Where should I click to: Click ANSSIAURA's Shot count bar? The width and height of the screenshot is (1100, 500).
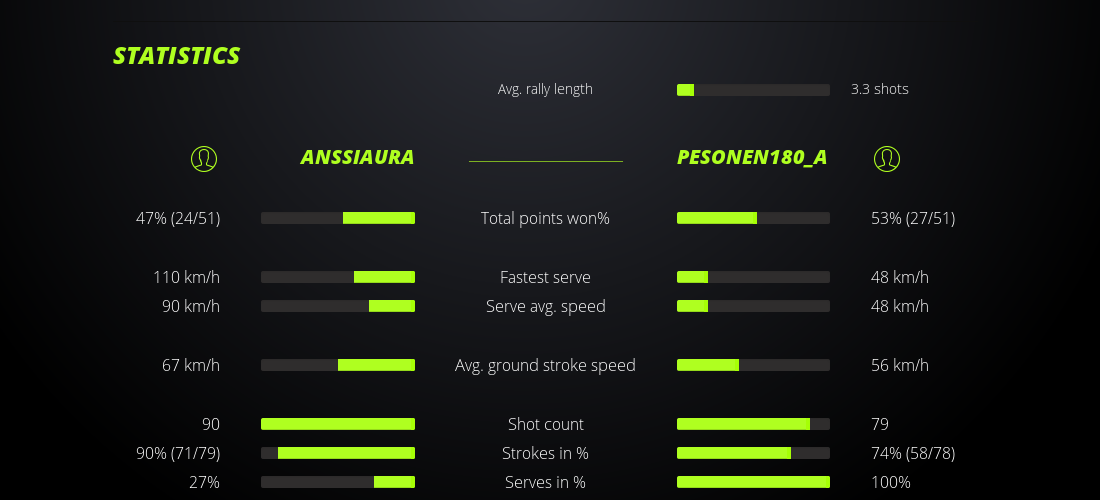pyautogui.click(x=338, y=424)
